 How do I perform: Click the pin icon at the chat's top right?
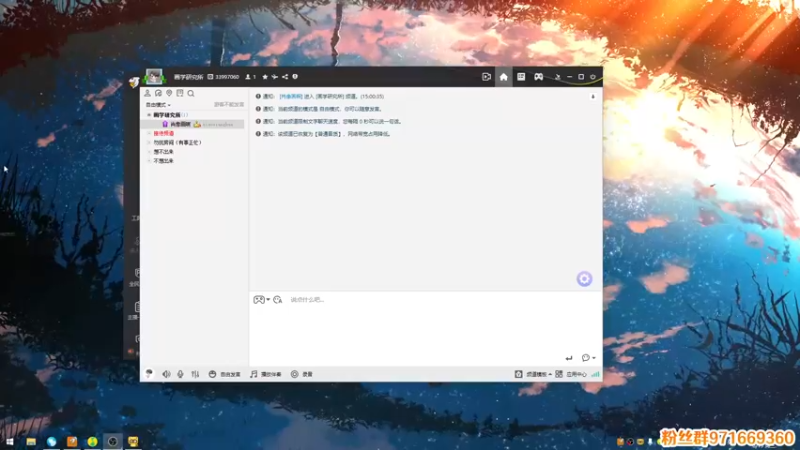(593, 96)
